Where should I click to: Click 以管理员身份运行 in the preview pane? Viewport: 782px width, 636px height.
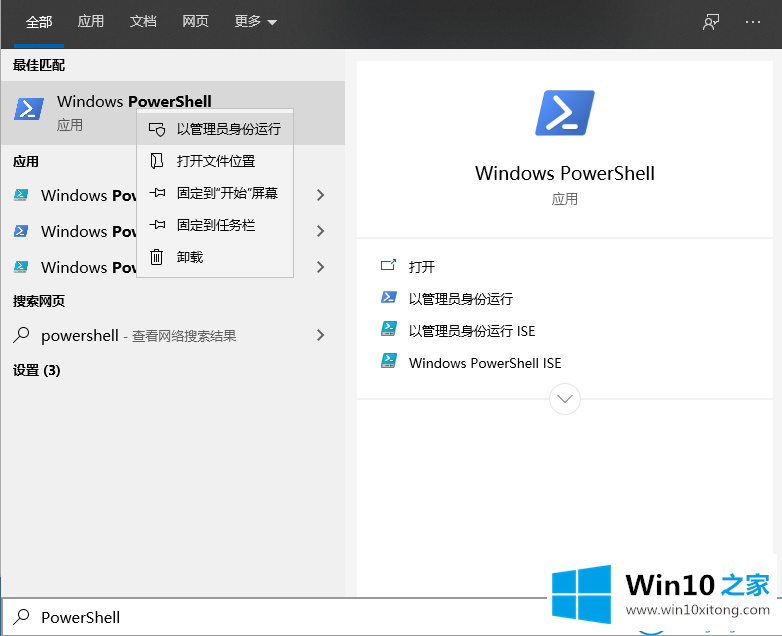460,299
